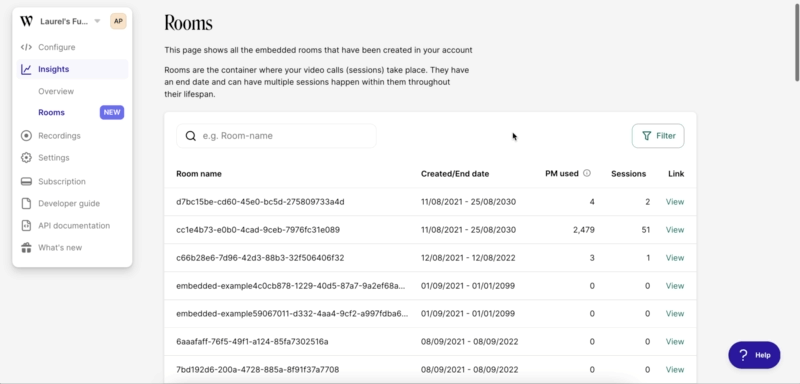
Task: Click the Room name column header
Action: point(199,174)
